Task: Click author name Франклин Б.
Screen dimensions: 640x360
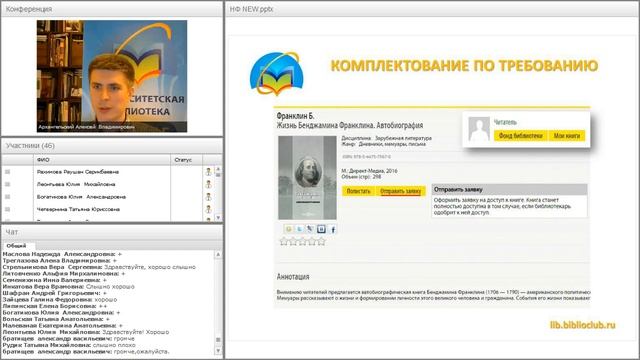Action: click(296, 116)
